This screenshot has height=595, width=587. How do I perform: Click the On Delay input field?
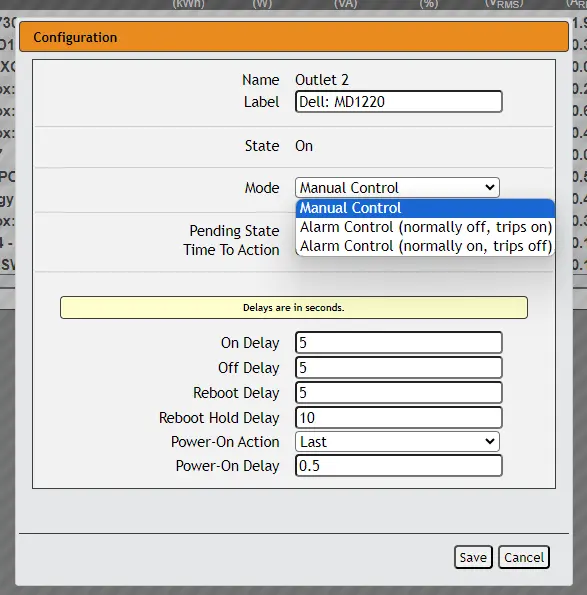[398, 343]
